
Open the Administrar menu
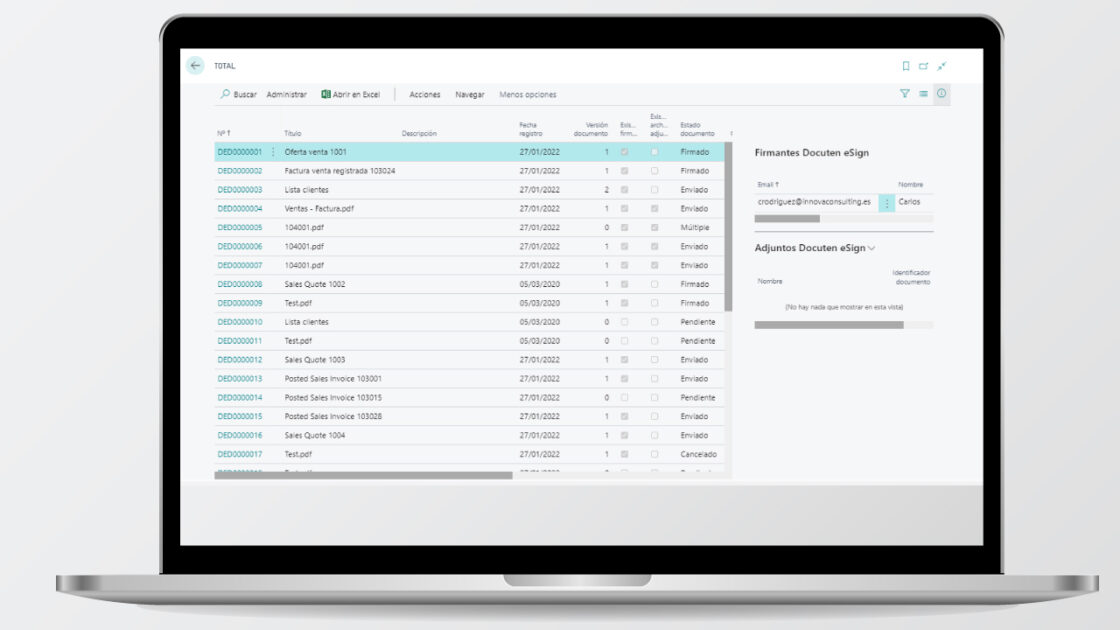[x=287, y=95]
